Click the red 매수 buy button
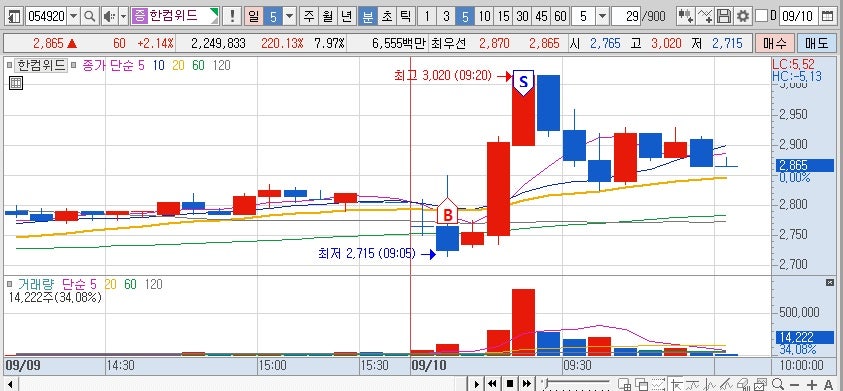The image size is (843, 391). [x=774, y=43]
